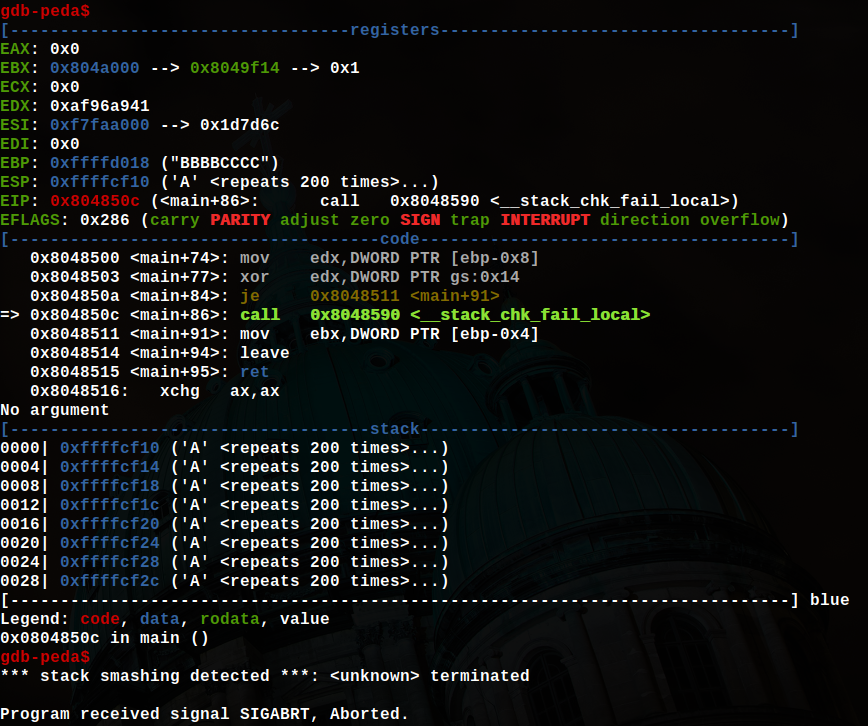Select EBX address 0x804a000

pos(95,68)
